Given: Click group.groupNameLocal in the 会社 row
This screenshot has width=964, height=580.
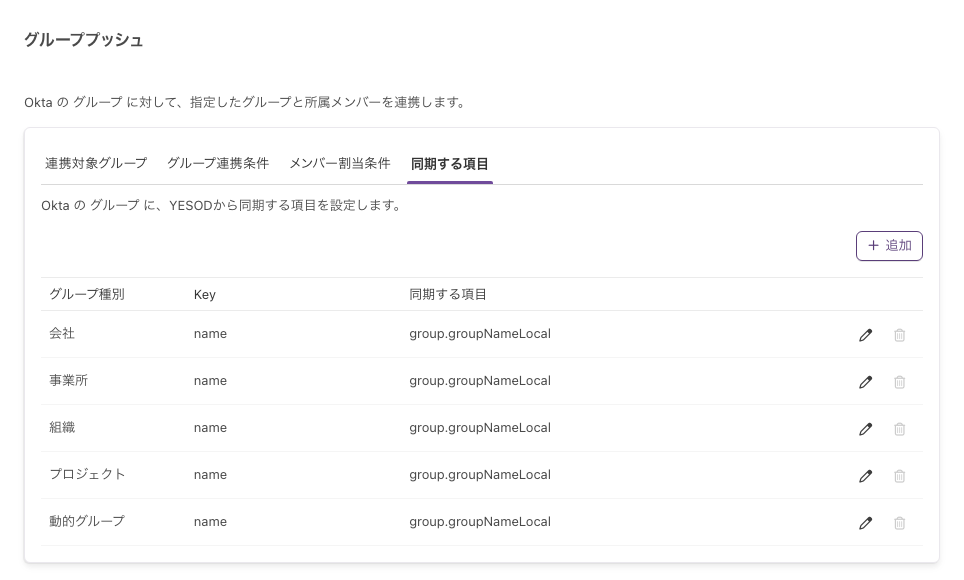Looking at the screenshot, I should [480, 334].
